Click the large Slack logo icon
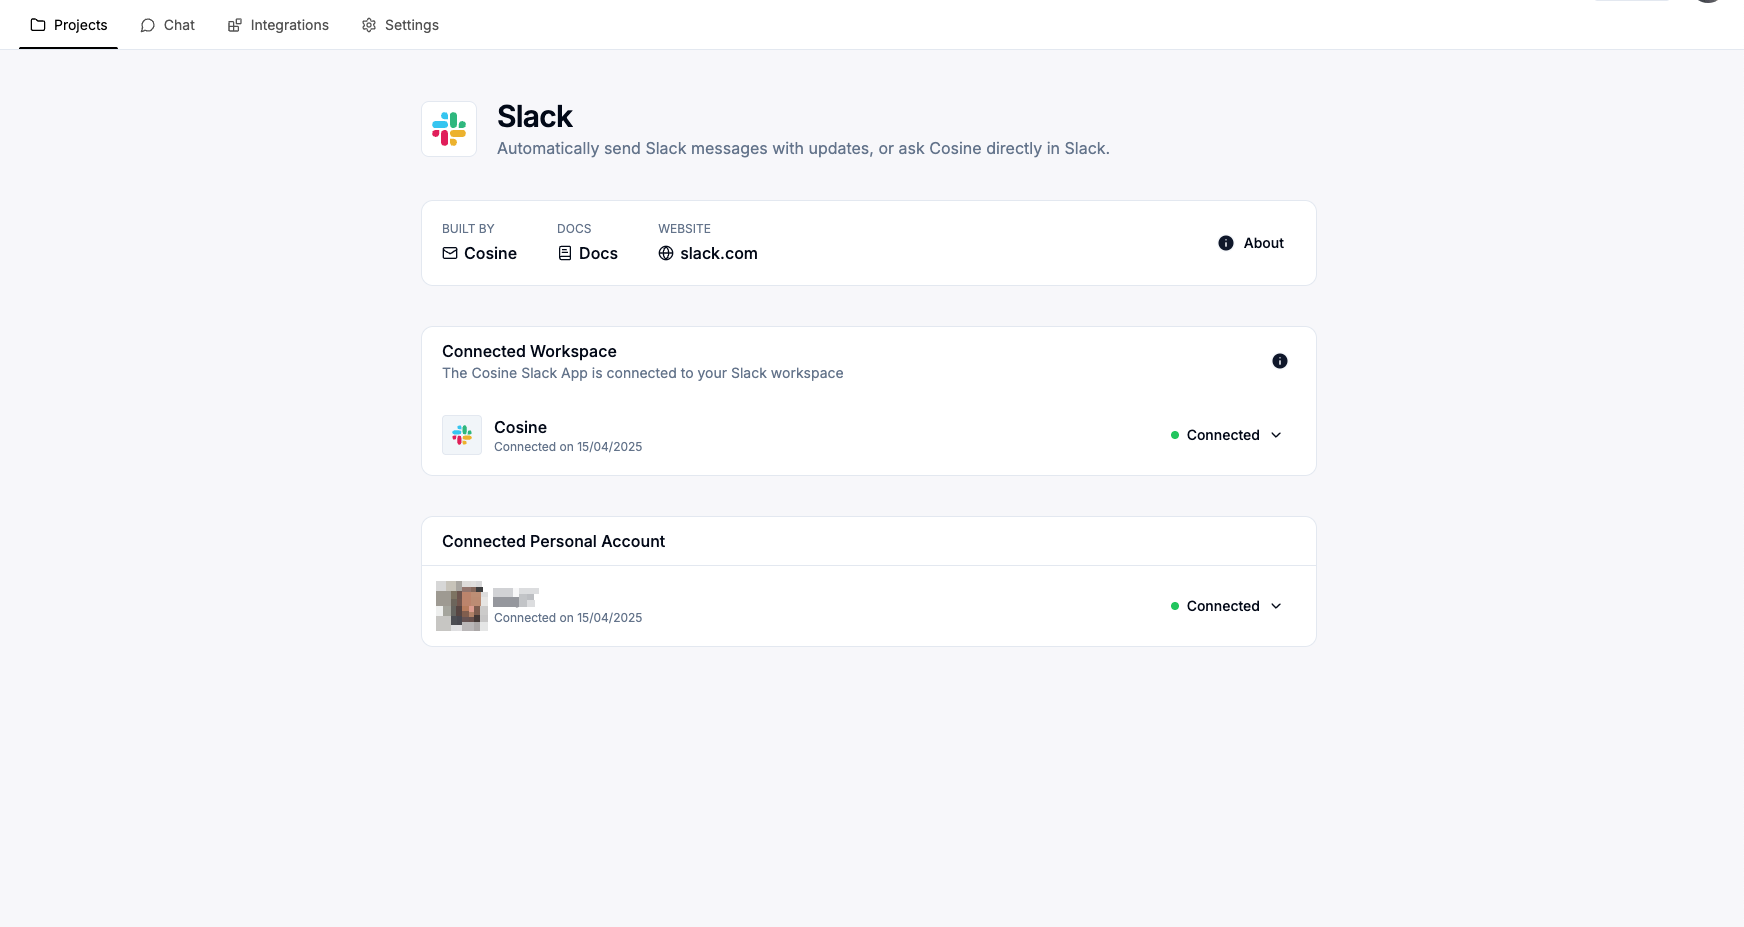 [449, 129]
